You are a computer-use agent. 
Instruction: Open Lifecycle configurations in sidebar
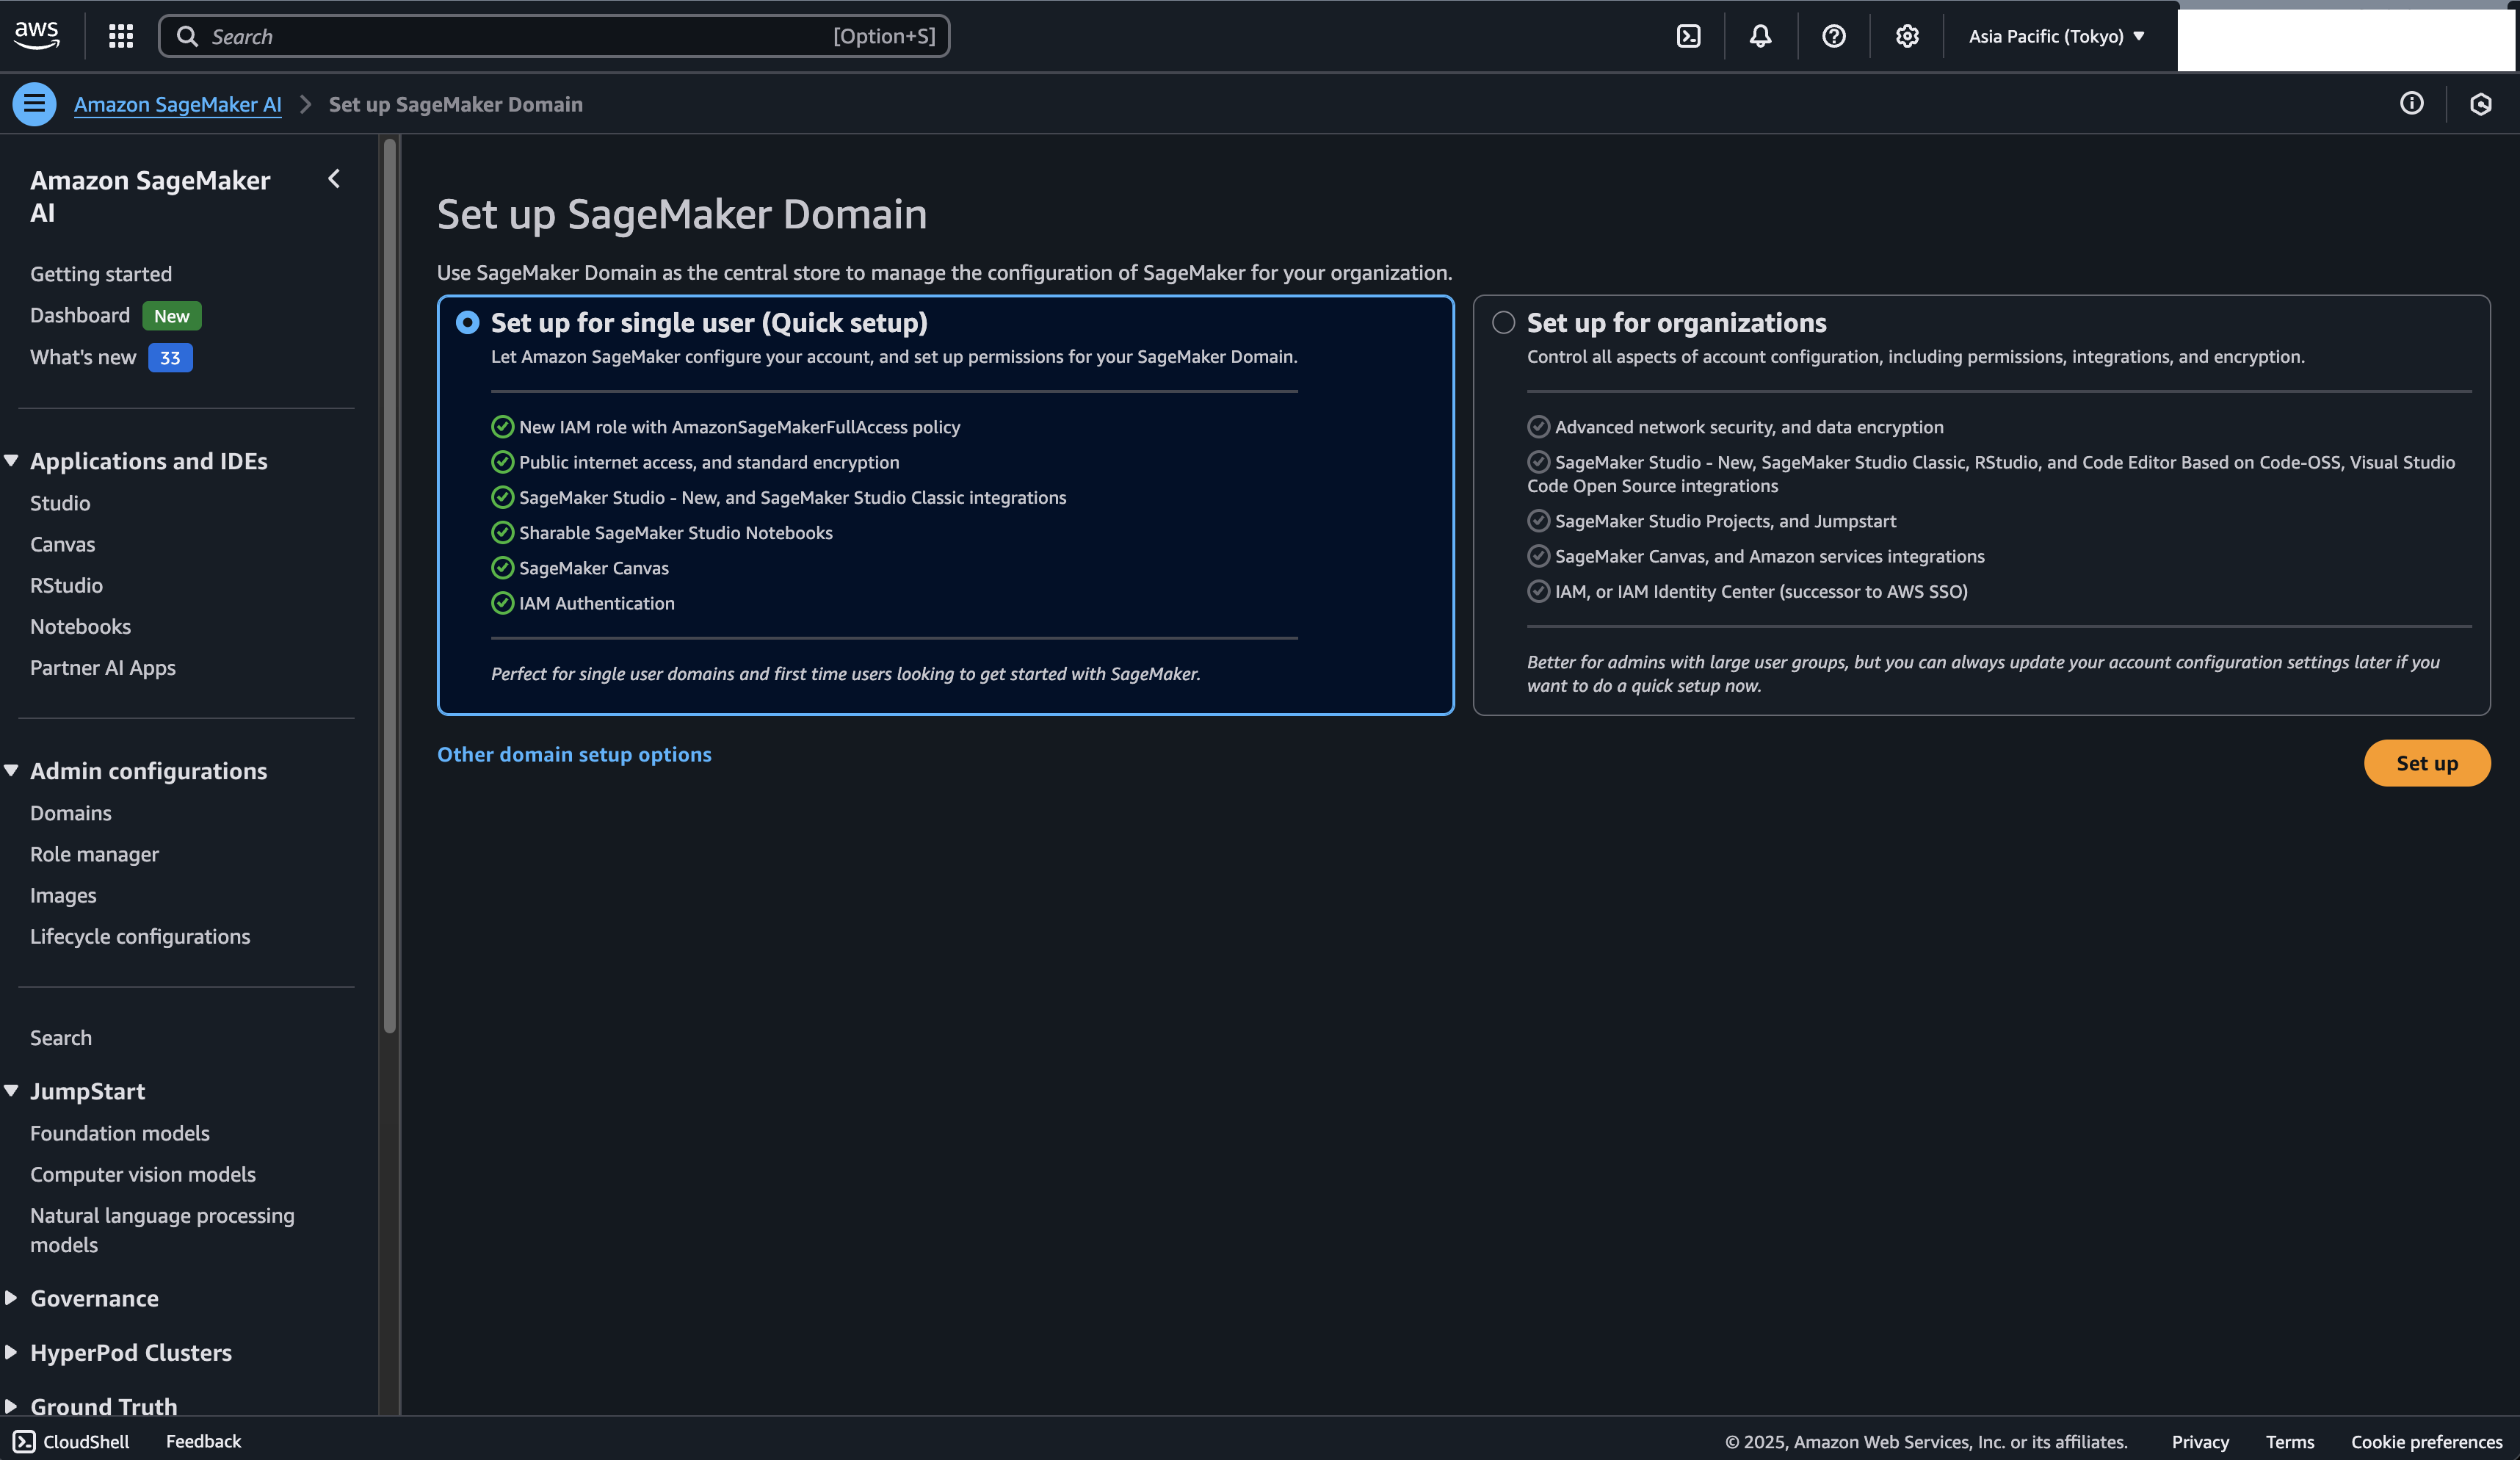140,936
